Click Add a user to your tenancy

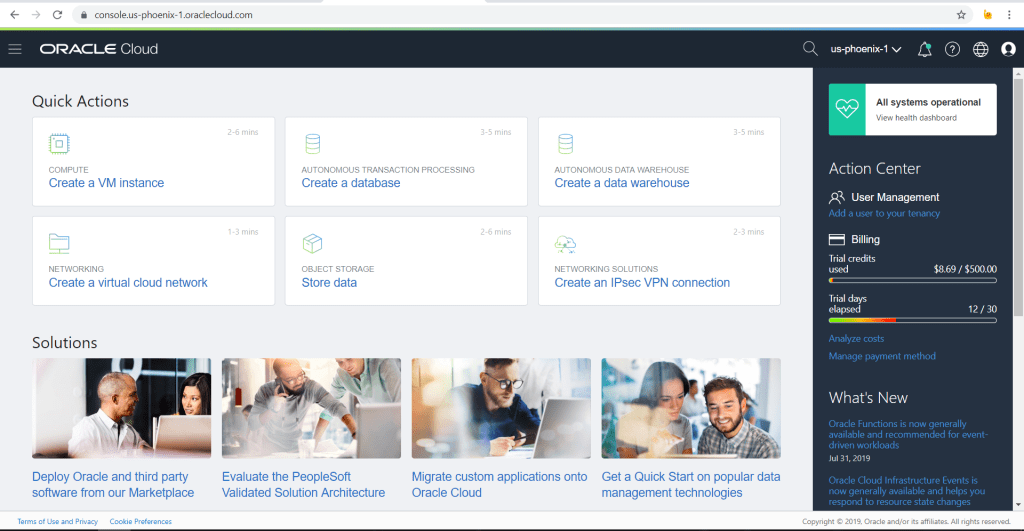tap(884, 213)
